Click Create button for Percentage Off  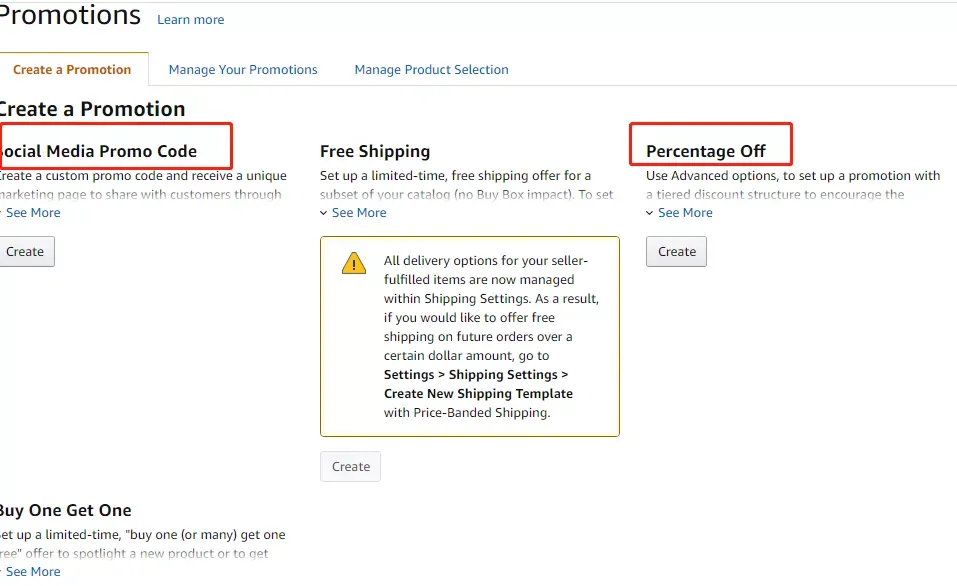[676, 251]
